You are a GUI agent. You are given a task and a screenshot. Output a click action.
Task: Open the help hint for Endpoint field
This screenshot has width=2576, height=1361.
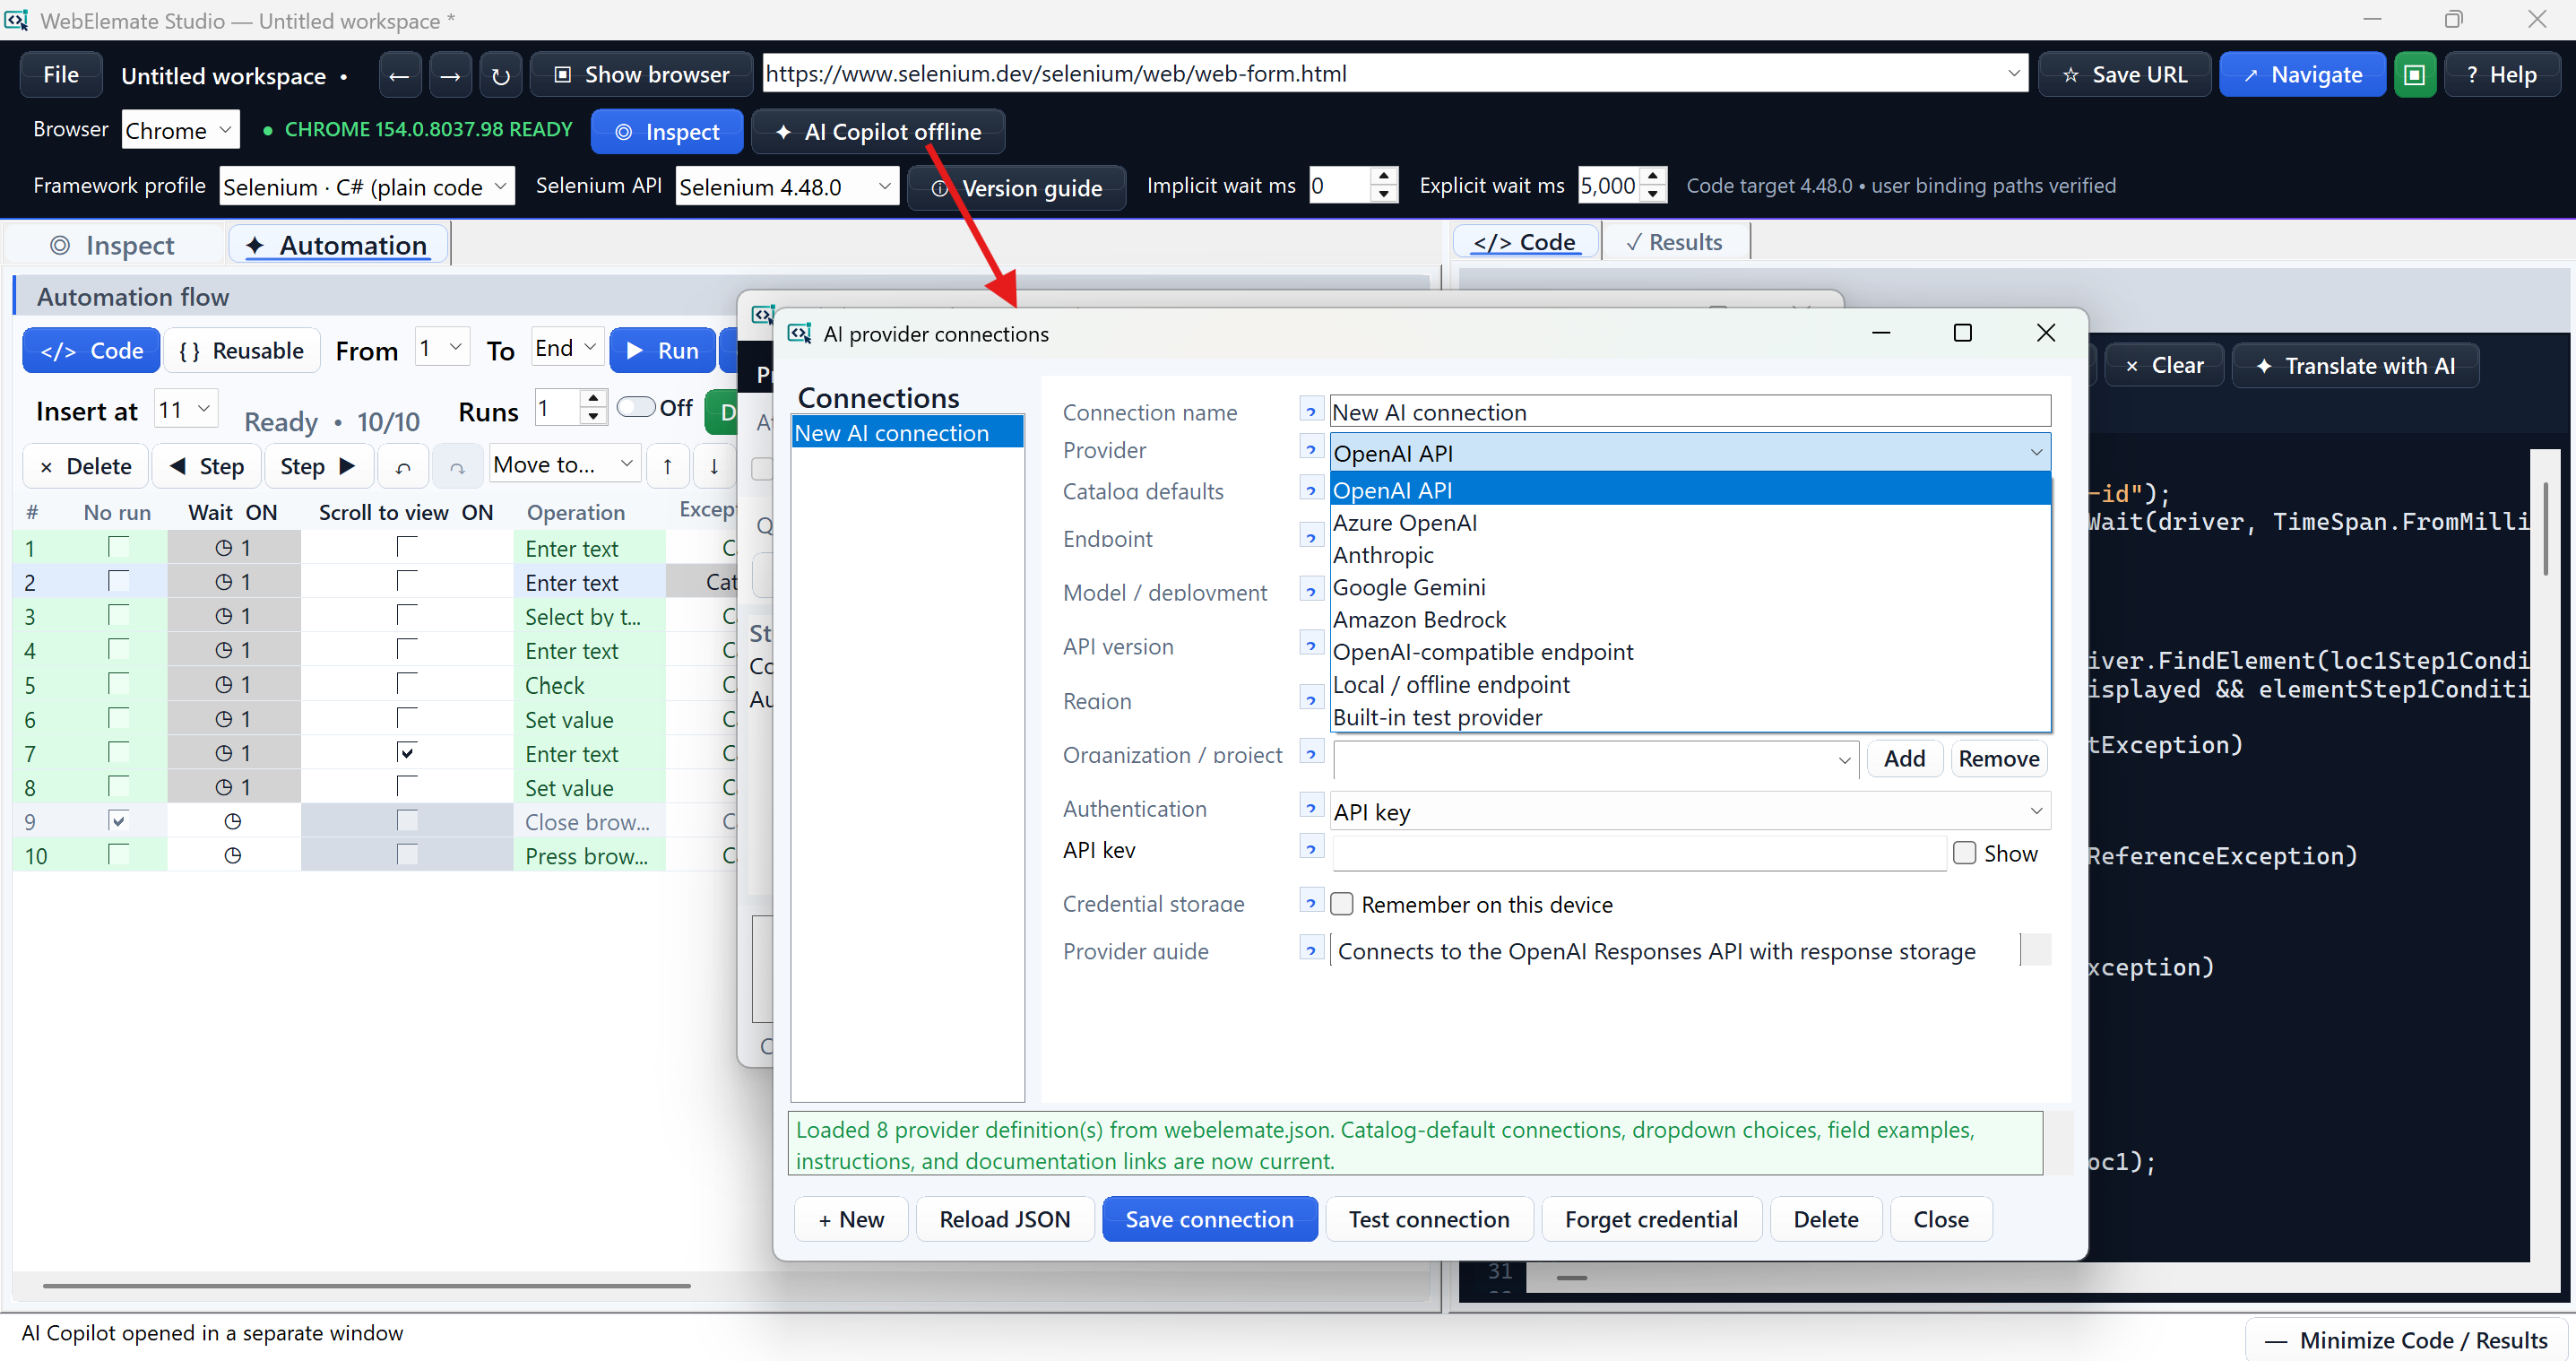click(x=1311, y=537)
